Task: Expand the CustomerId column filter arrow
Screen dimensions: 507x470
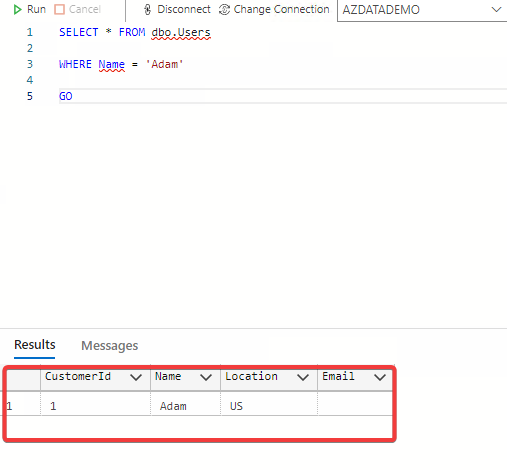Action: pyautogui.click(x=136, y=377)
